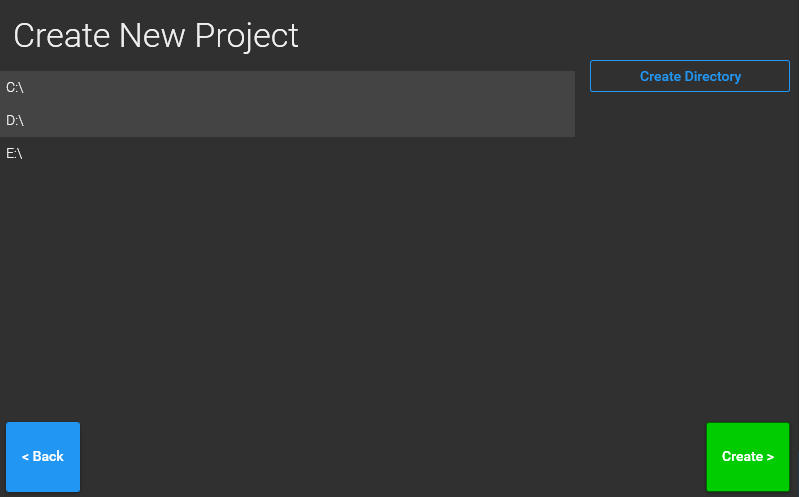Return using the < Back button
Image resolution: width=799 pixels, height=497 pixels.
[x=43, y=457]
